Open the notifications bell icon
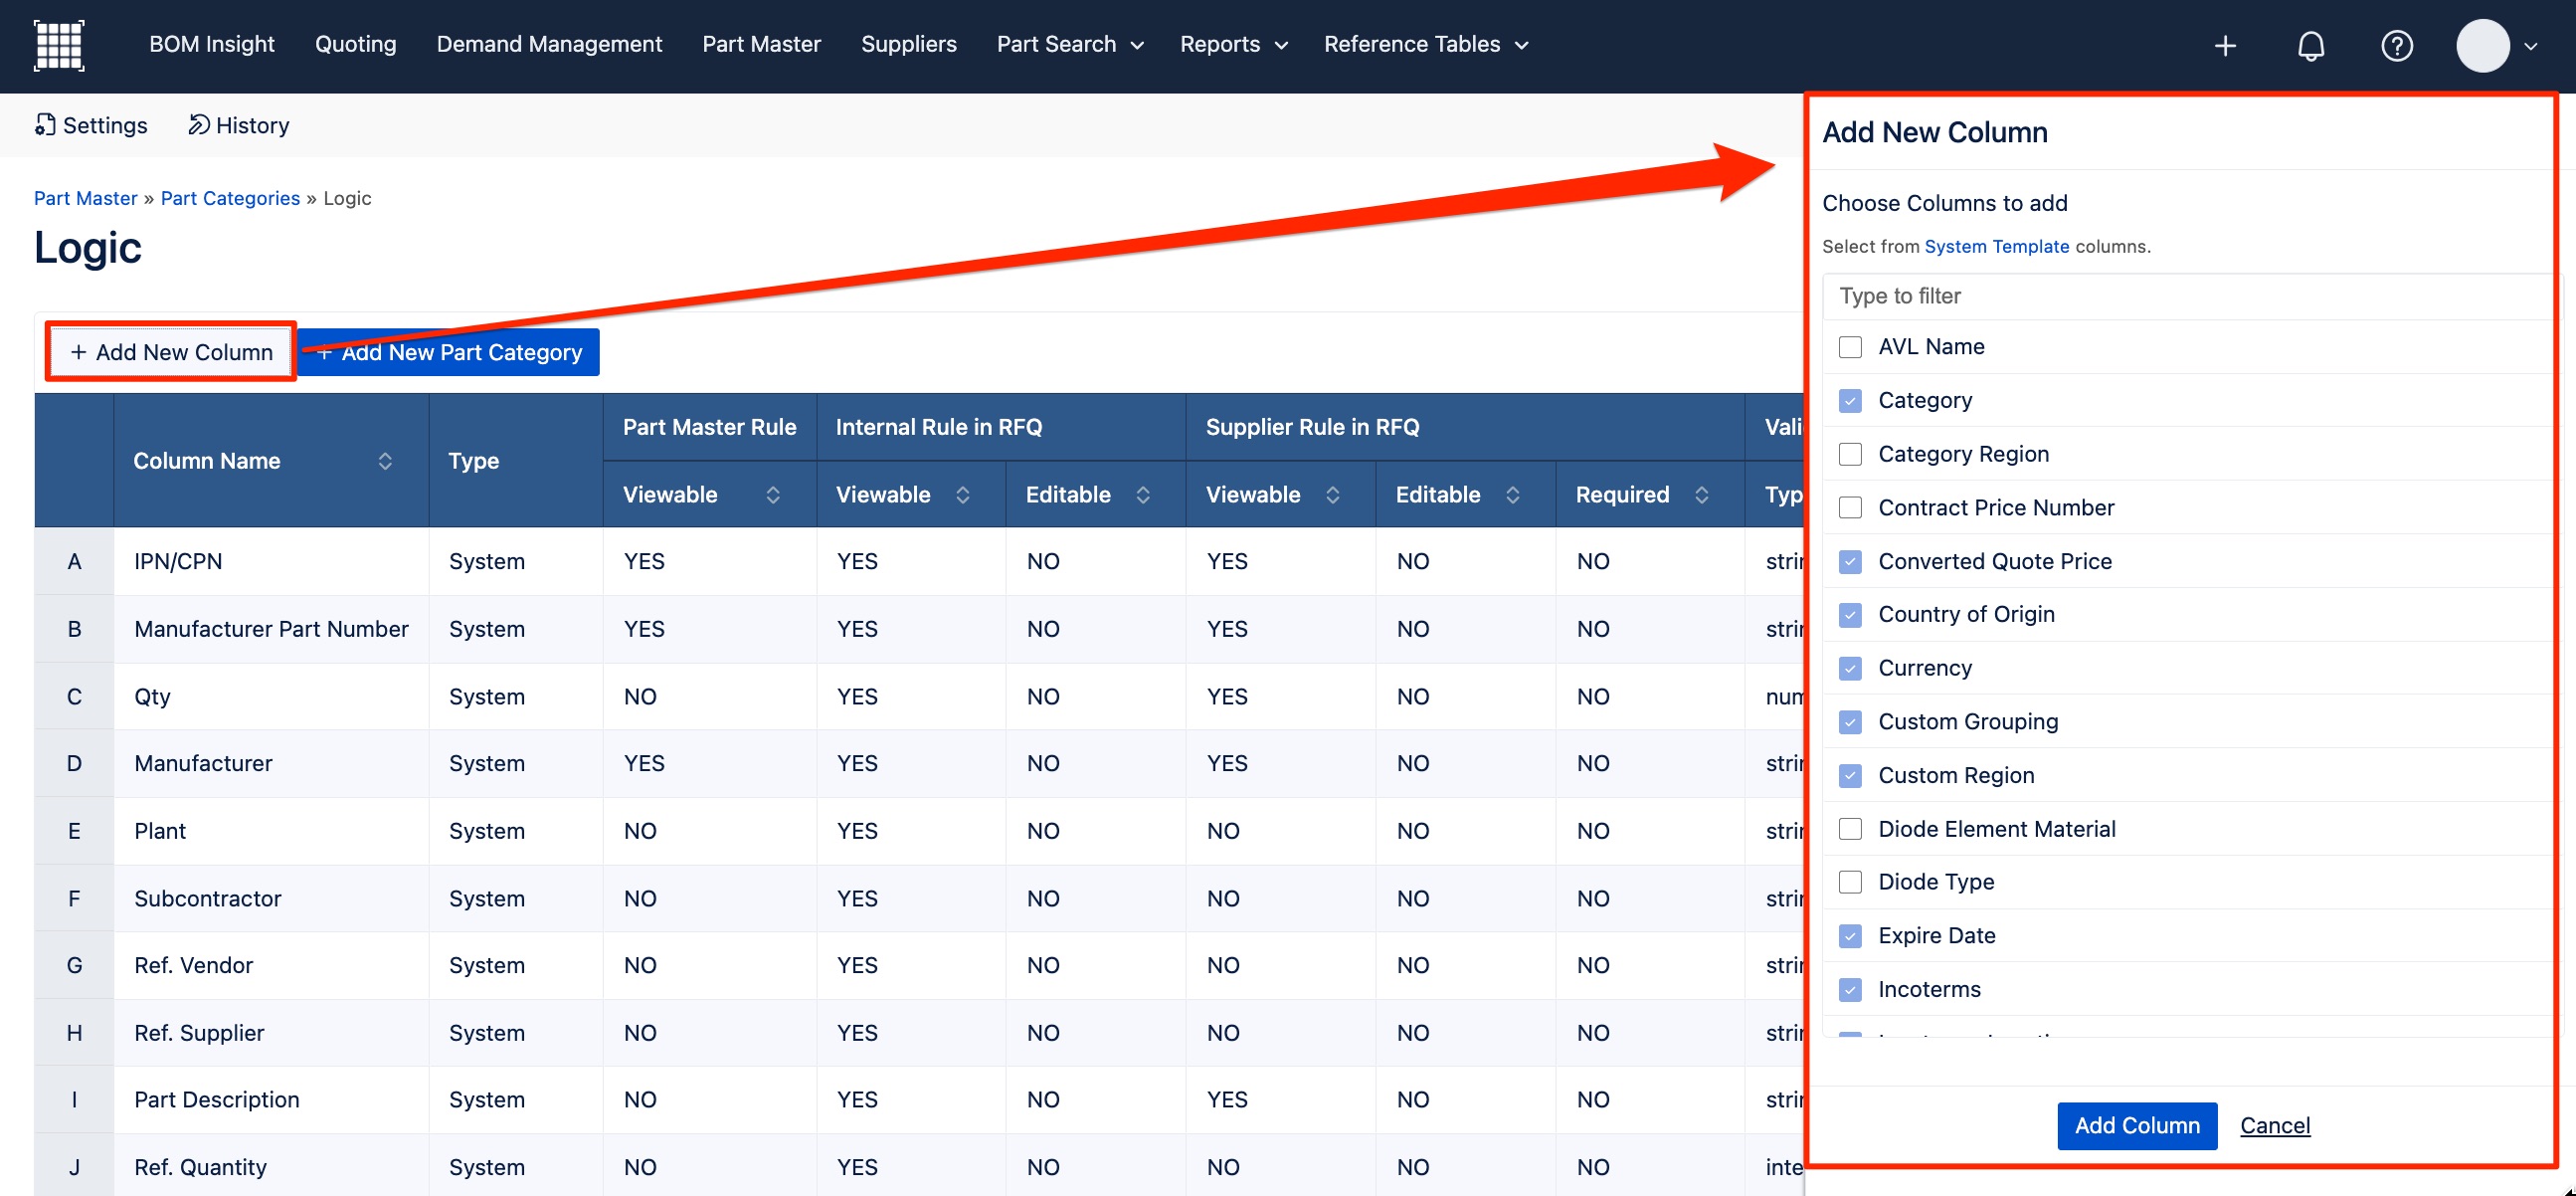Viewport: 2576px width, 1196px height. coord(2311,46)
